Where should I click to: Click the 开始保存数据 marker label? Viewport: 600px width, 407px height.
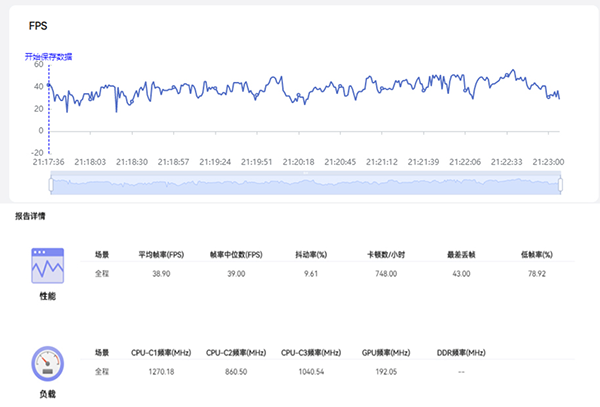click(x=48, y=56)
